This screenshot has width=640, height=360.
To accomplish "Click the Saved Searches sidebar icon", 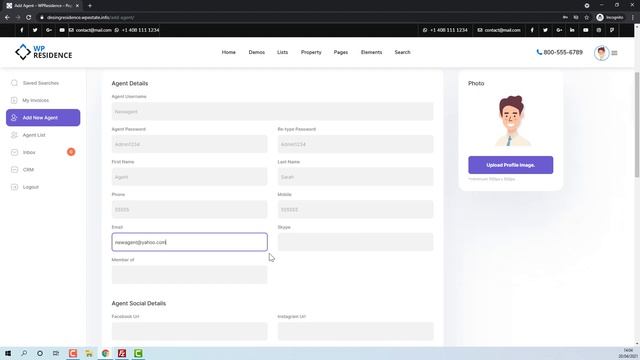I will tap(14, 83).
